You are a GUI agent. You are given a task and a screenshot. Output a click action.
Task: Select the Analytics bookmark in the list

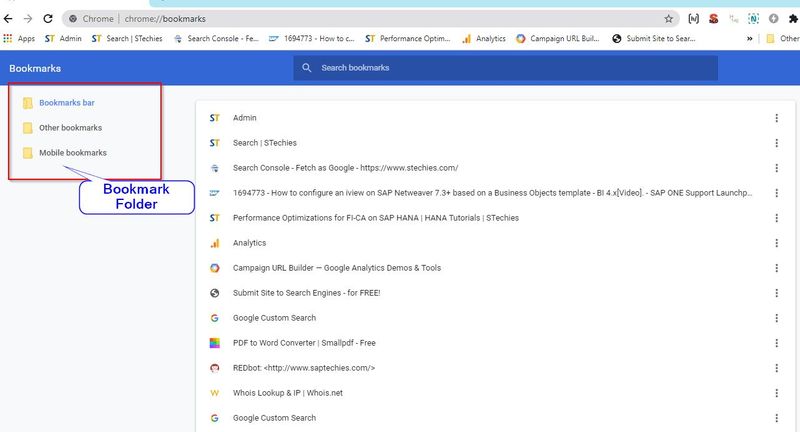[495, 243]
